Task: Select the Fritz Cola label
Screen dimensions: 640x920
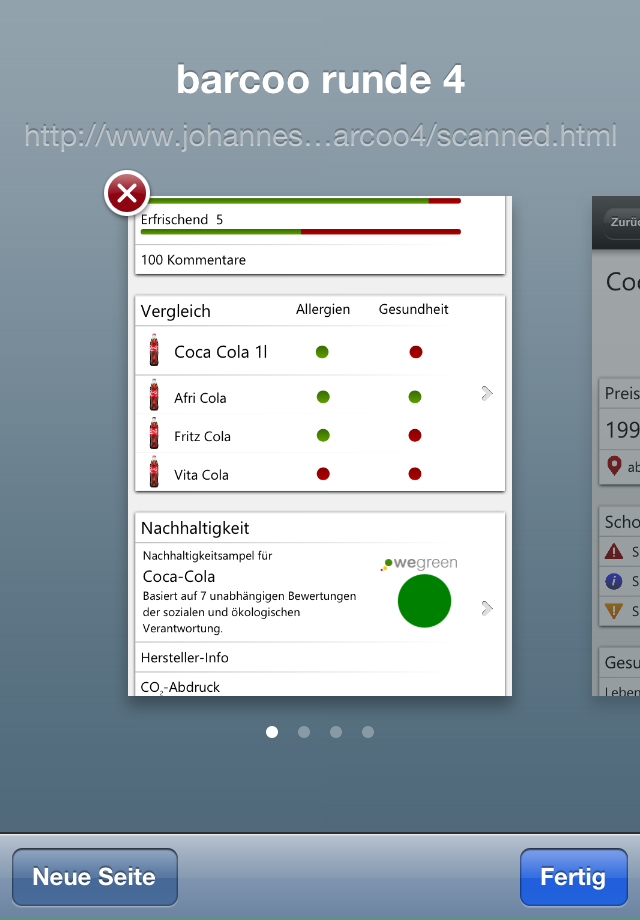Action: click(x=202, y=437)
